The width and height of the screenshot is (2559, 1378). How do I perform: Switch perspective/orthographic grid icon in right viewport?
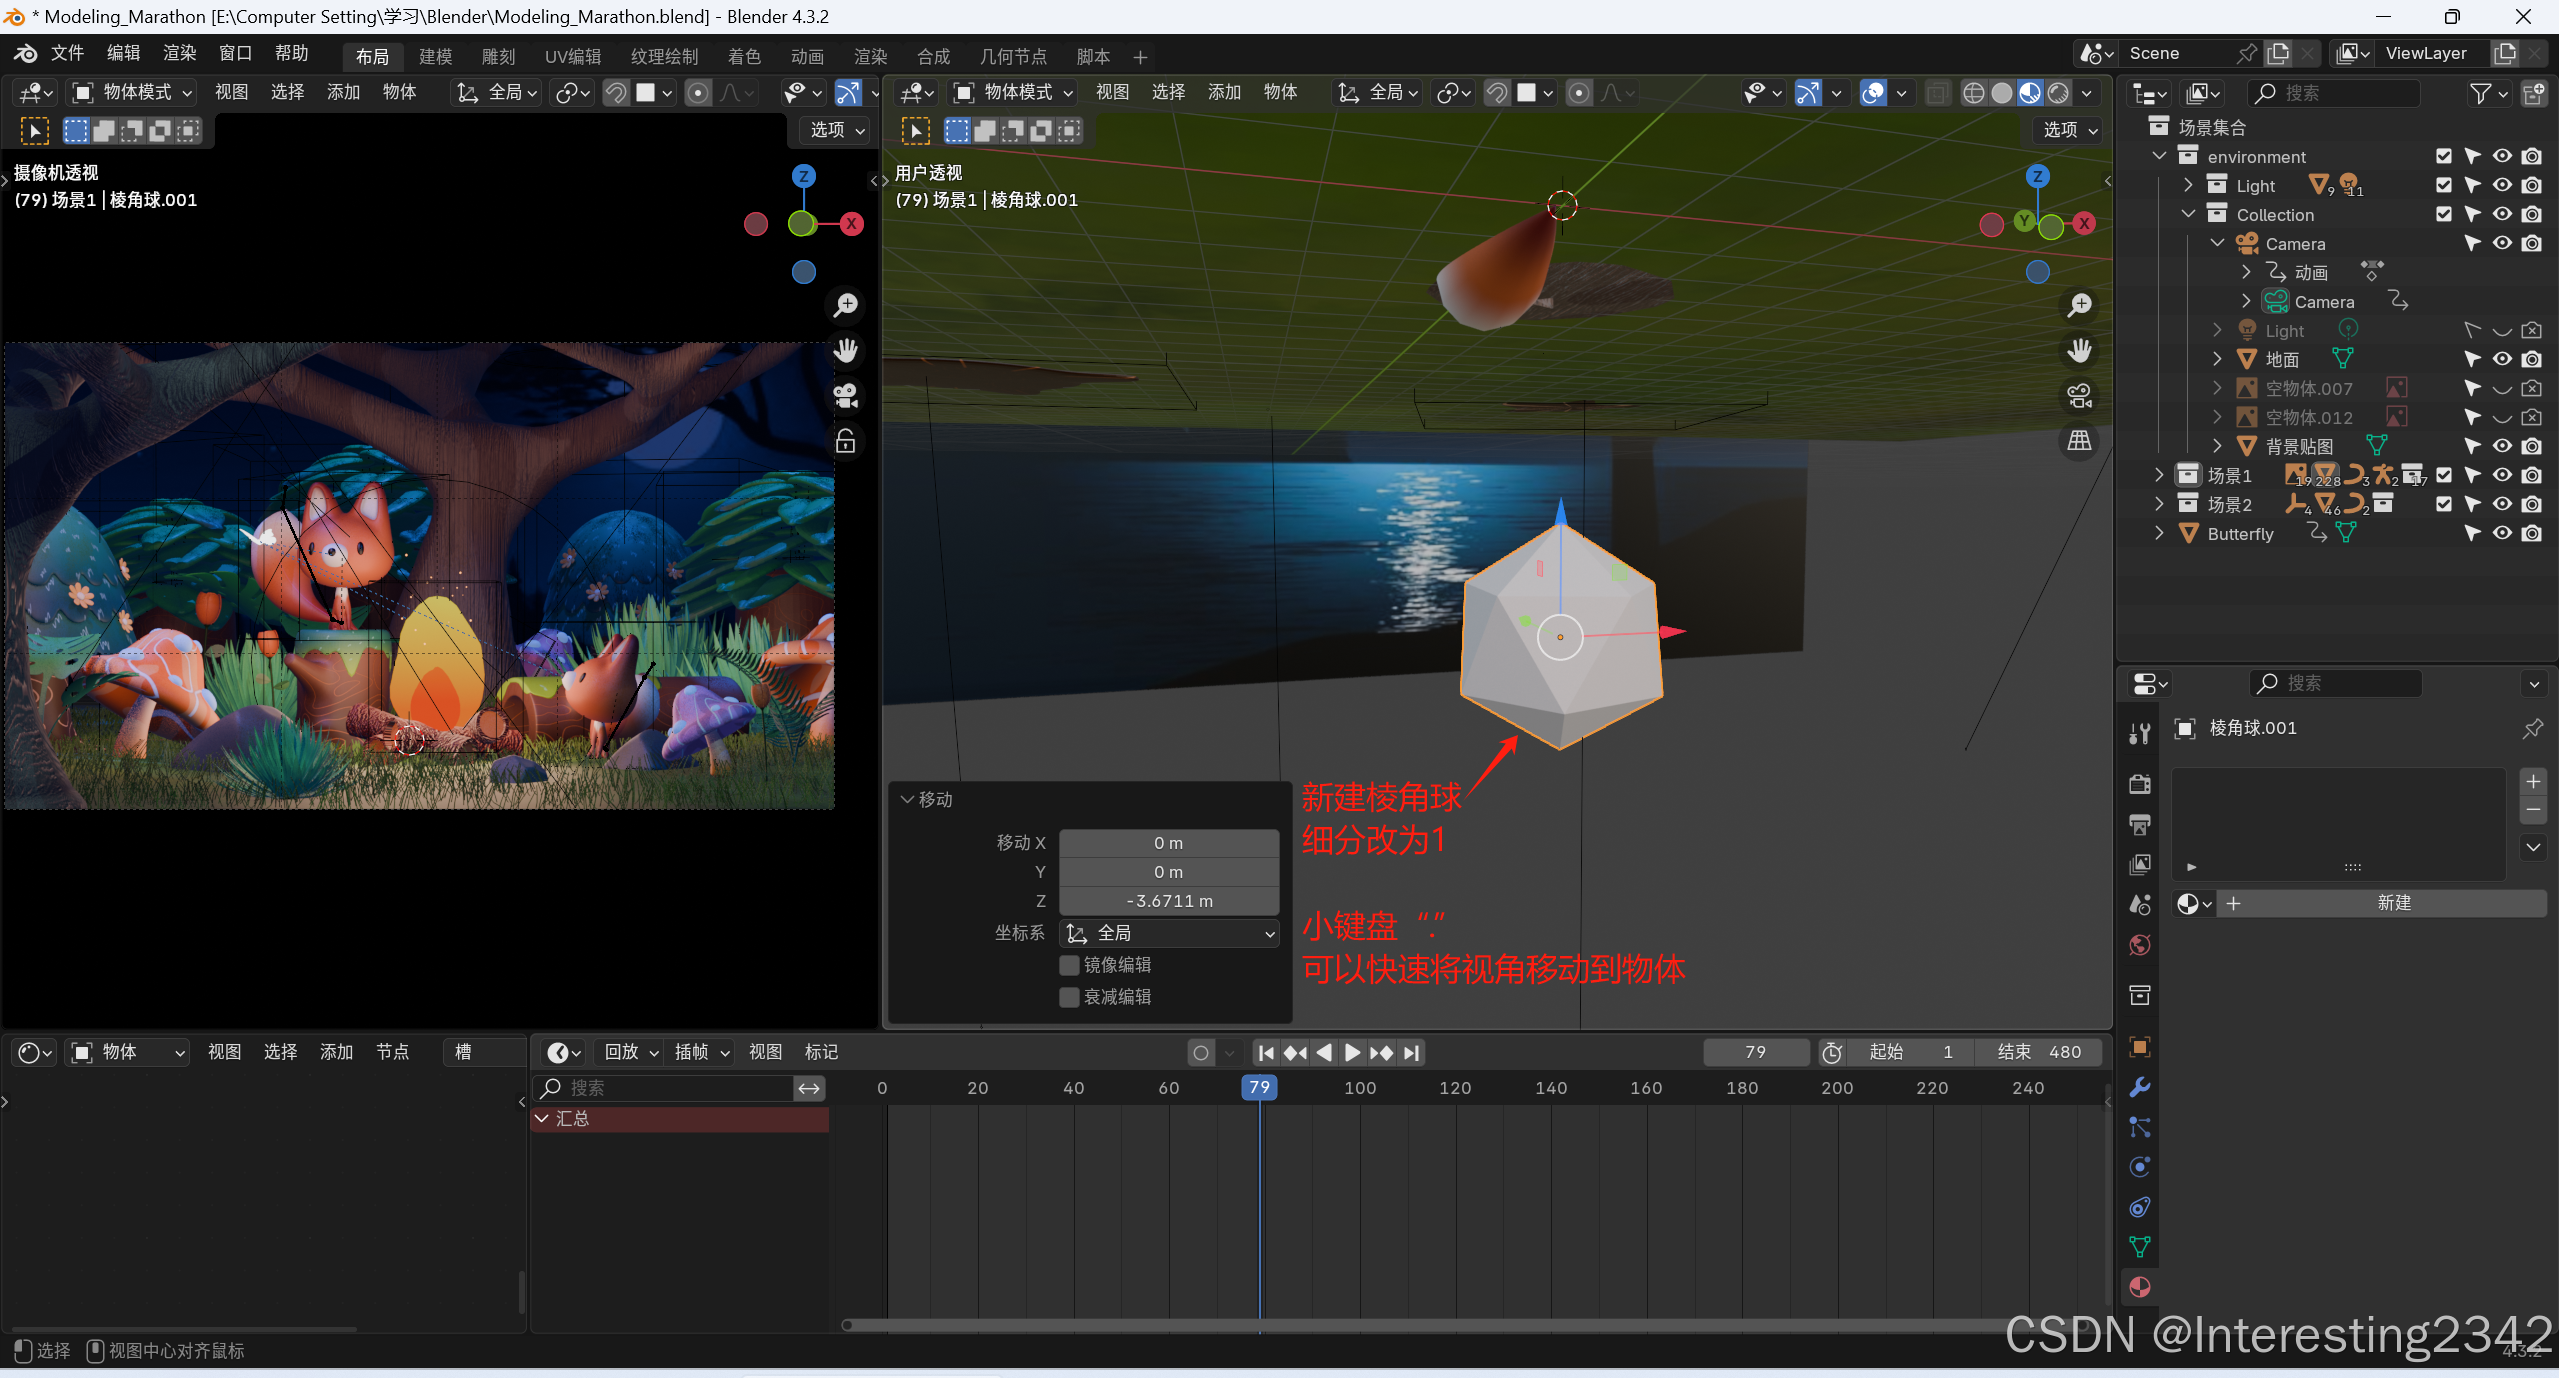click(x=2079, y=441)
